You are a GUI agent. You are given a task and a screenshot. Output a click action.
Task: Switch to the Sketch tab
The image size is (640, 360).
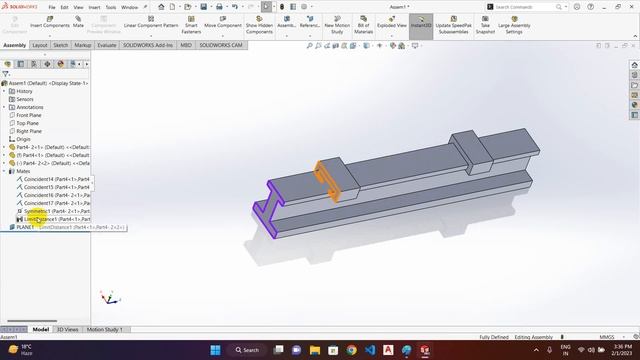click(x=60, y=45)
